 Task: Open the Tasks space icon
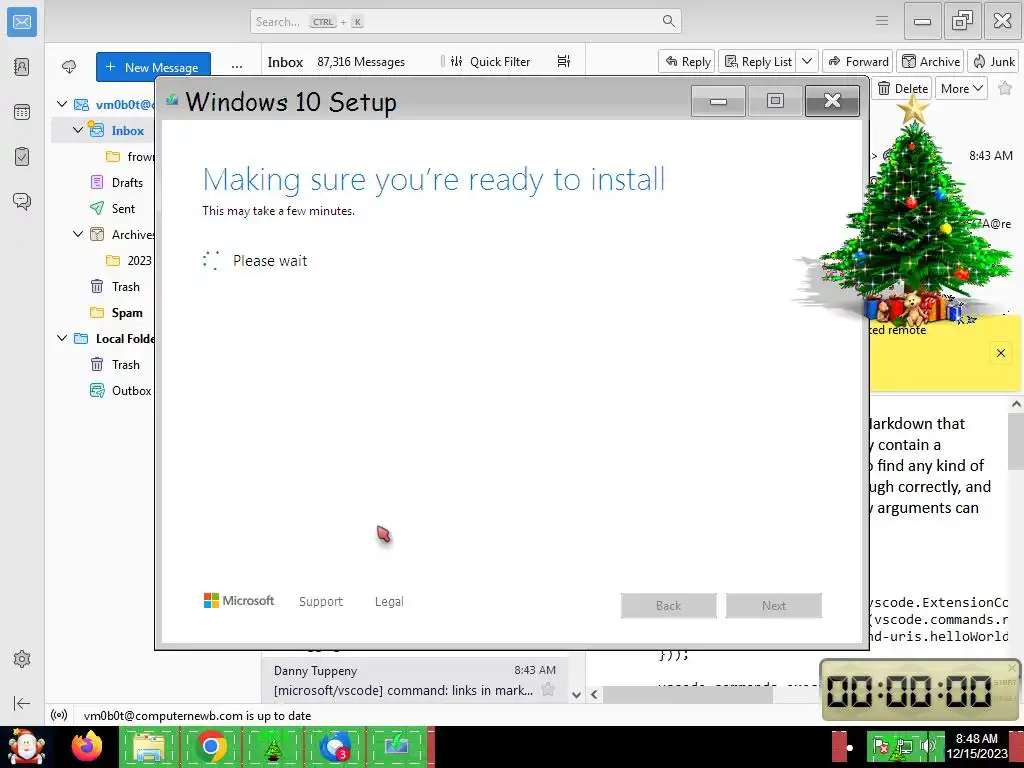point(22,157)
